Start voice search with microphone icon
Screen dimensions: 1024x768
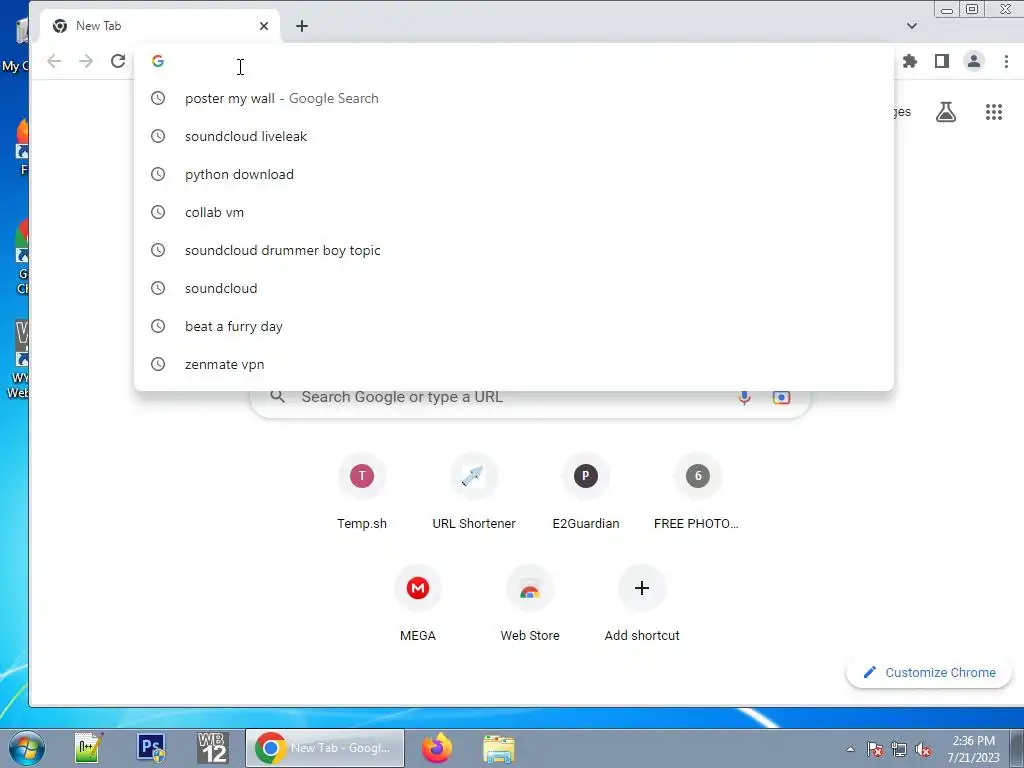744,397
